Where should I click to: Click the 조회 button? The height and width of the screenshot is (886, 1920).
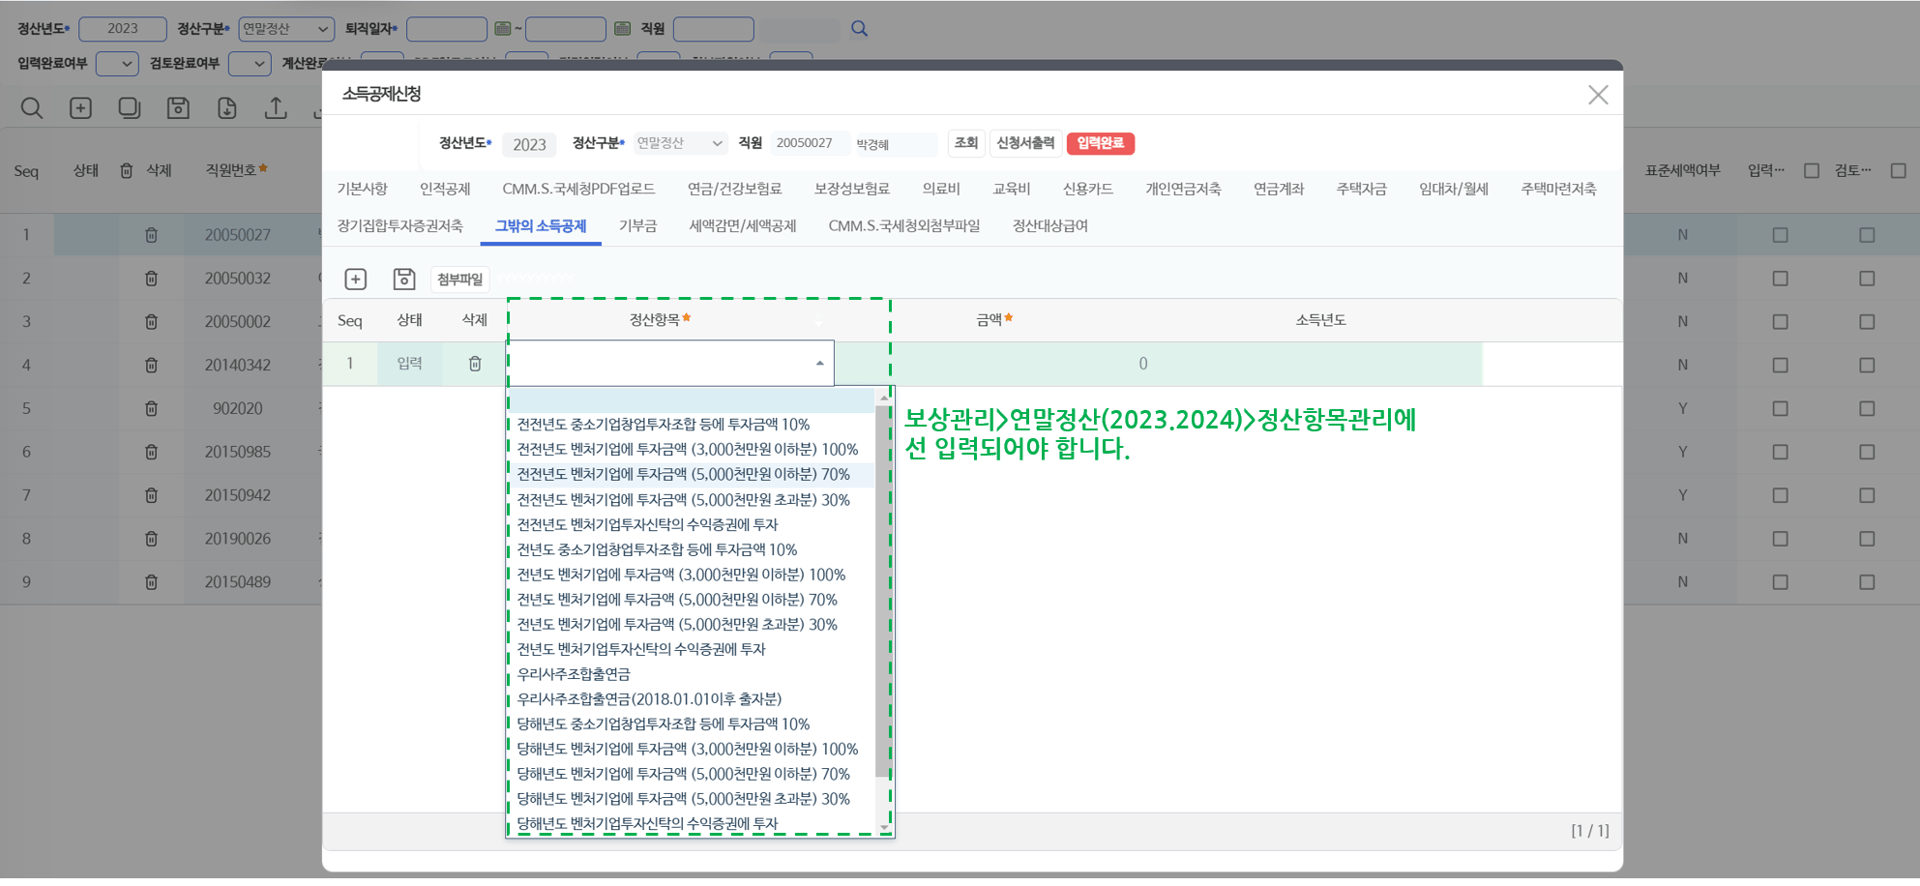[966, 143]
